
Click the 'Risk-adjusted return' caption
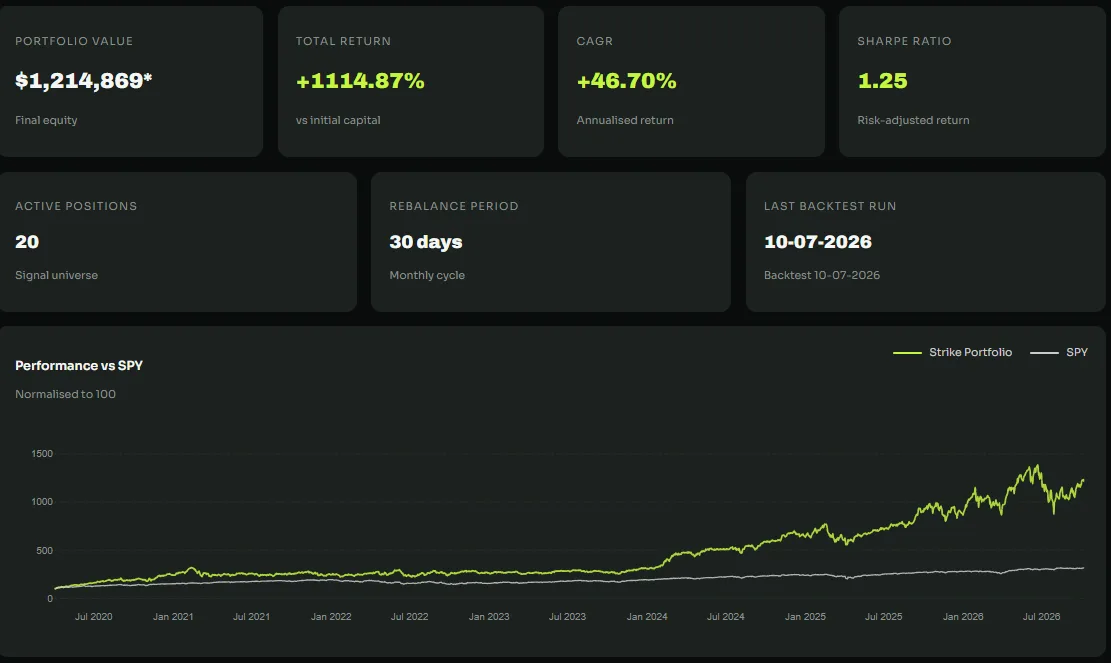click(x=913, y=120)
